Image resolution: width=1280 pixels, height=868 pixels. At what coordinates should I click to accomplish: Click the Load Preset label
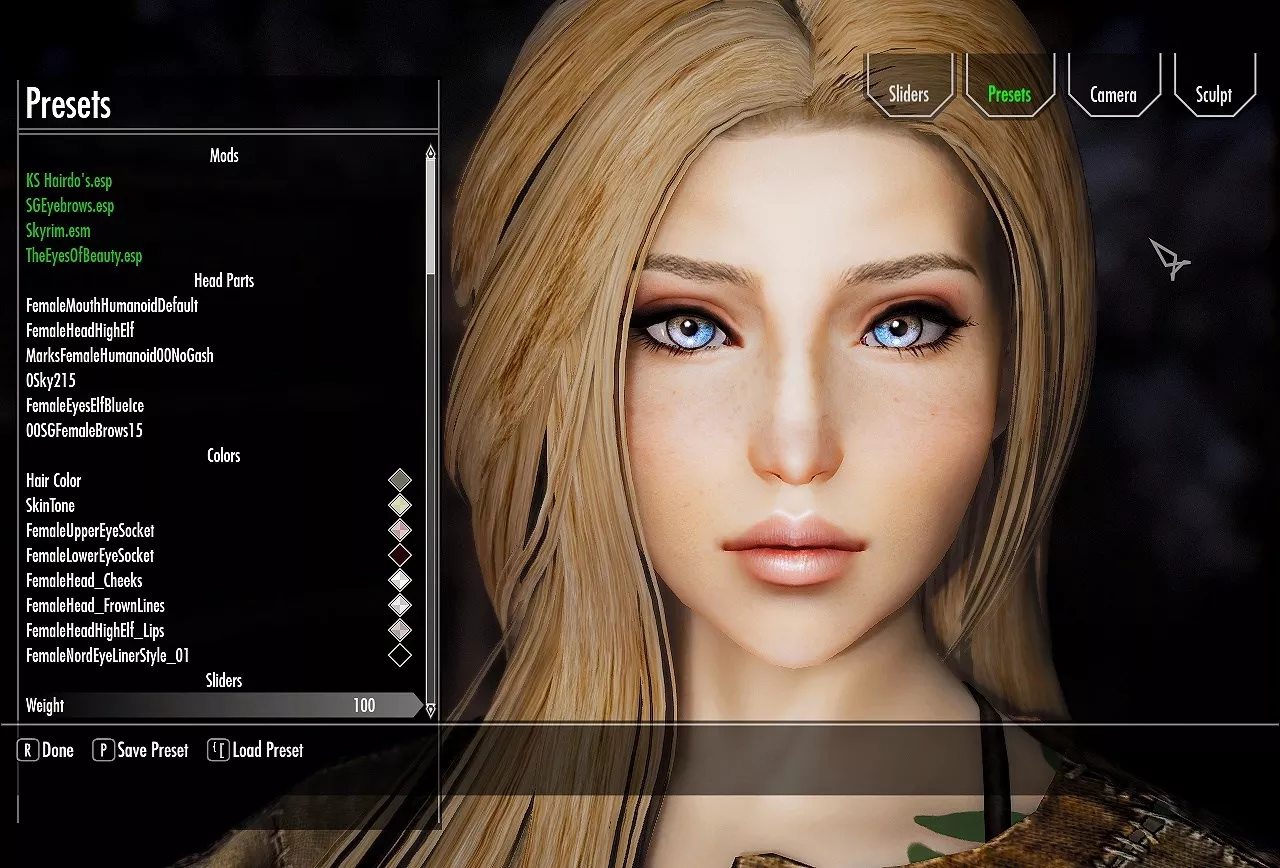coord(268,750)
